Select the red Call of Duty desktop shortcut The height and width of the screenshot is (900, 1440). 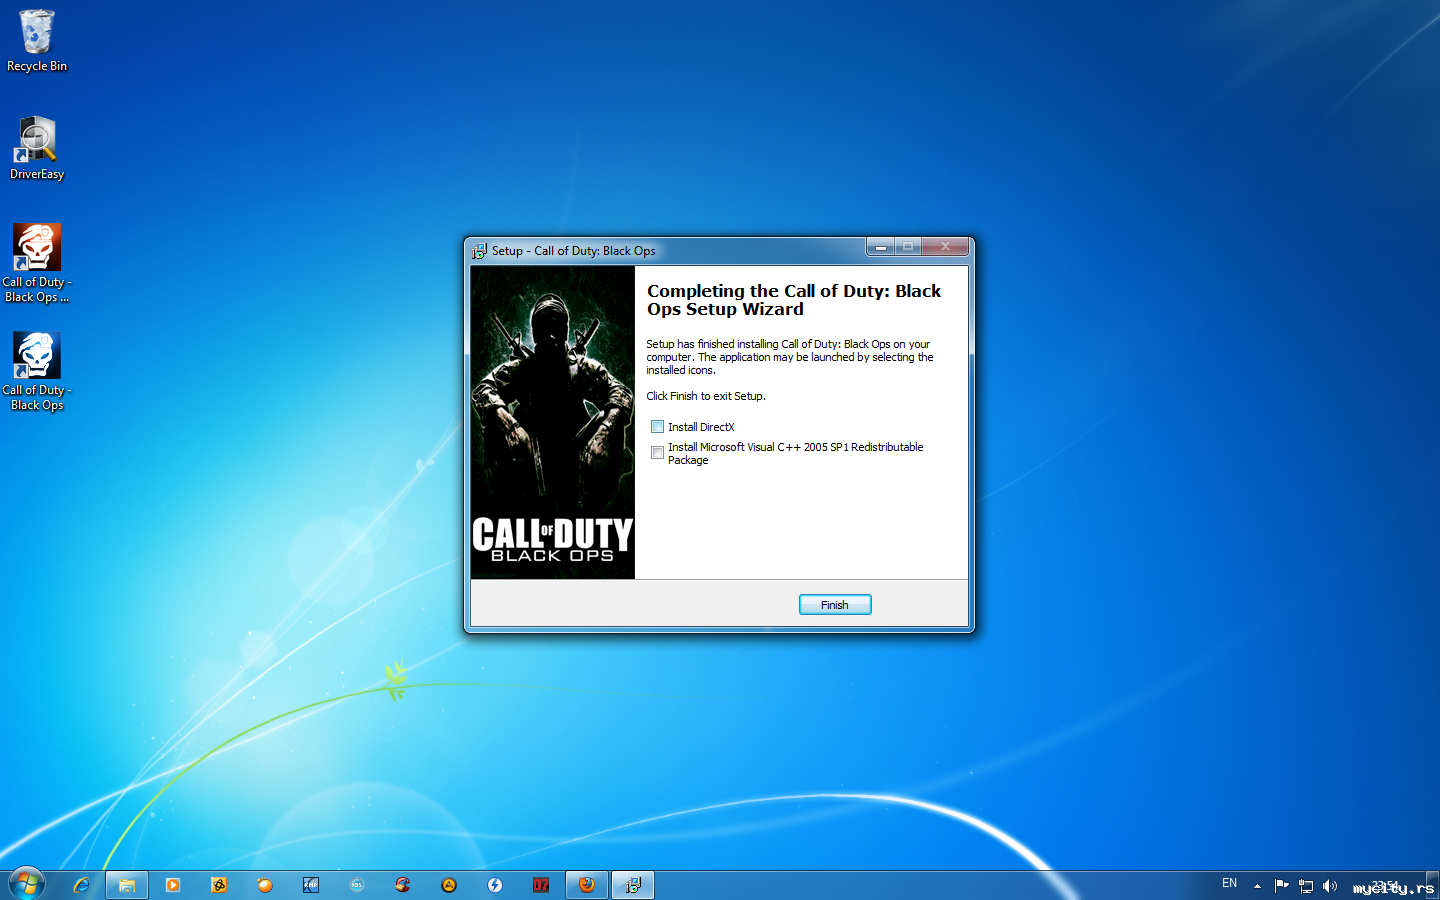point(37,263)
